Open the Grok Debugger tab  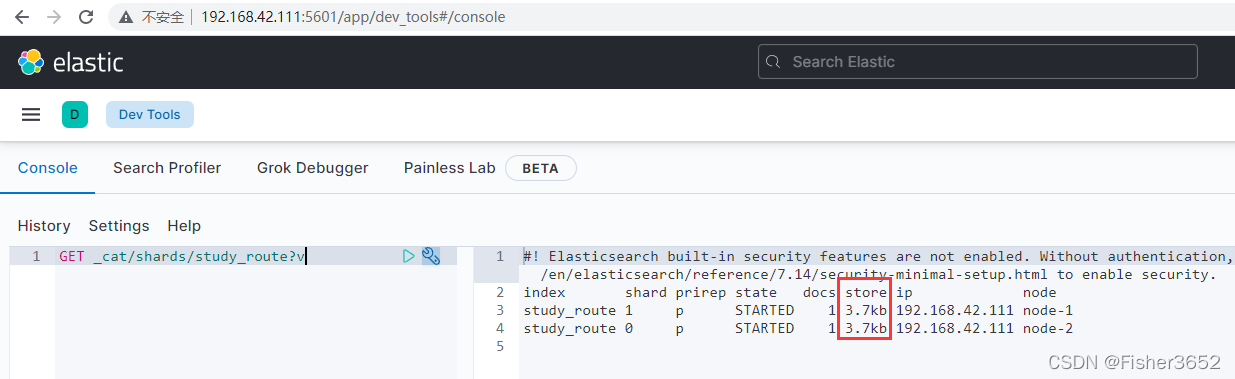(312, 168)
